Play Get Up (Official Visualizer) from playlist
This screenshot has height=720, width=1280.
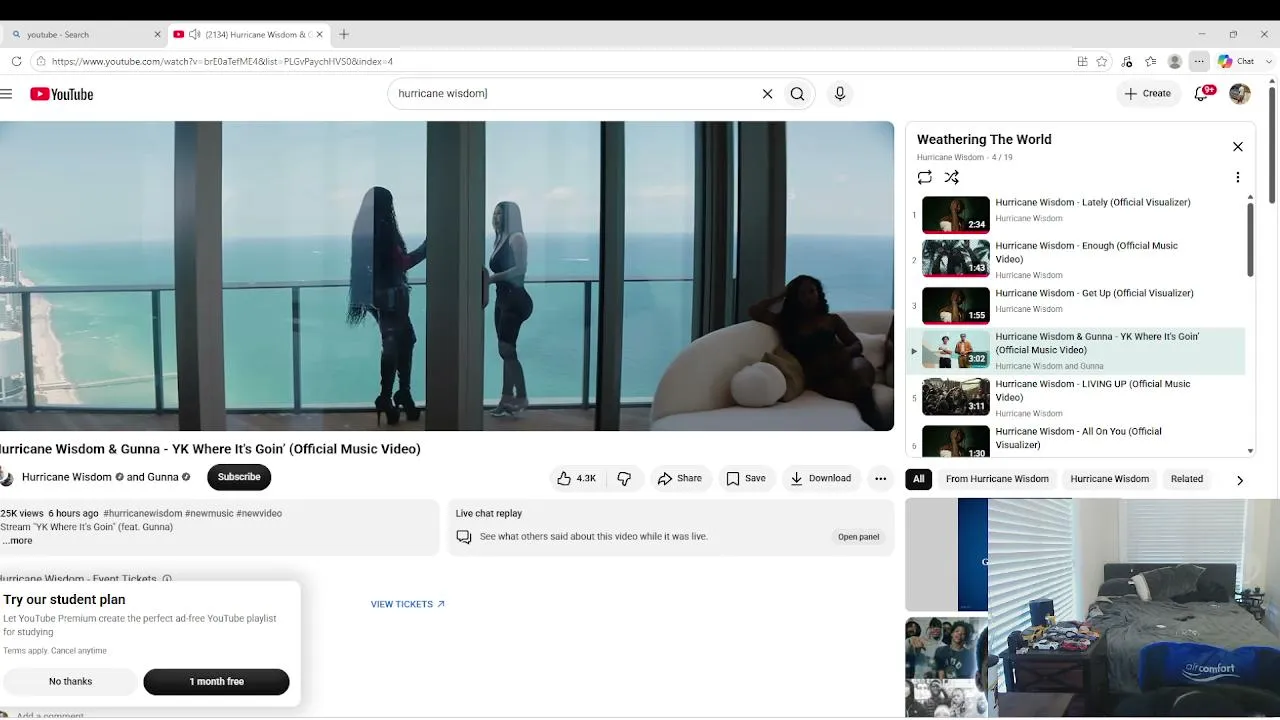[1076, 305]
